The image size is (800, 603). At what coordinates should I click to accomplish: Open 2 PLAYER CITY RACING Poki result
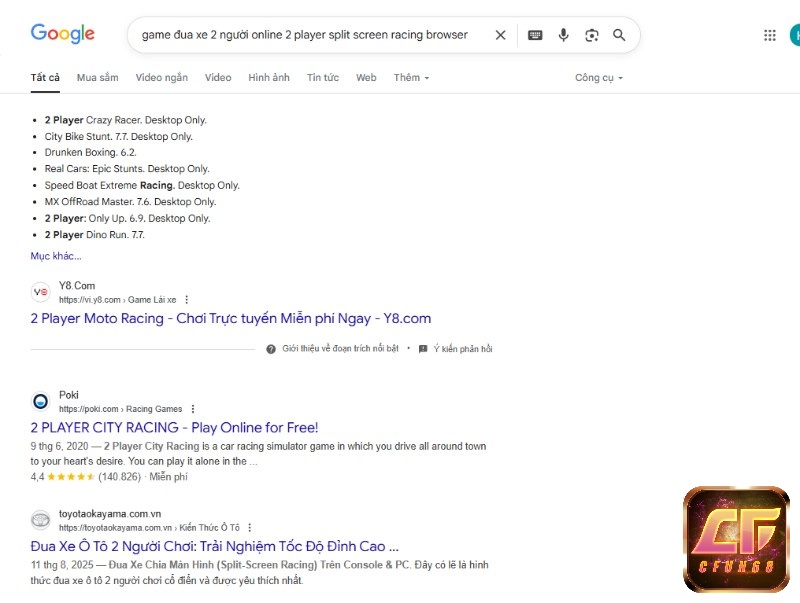point(174,428)
